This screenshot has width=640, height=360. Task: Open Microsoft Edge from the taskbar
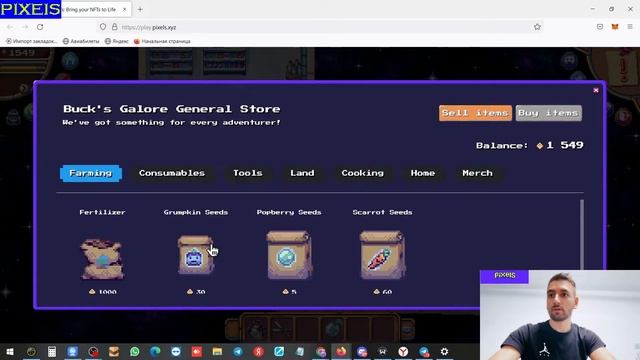[155, 351]
